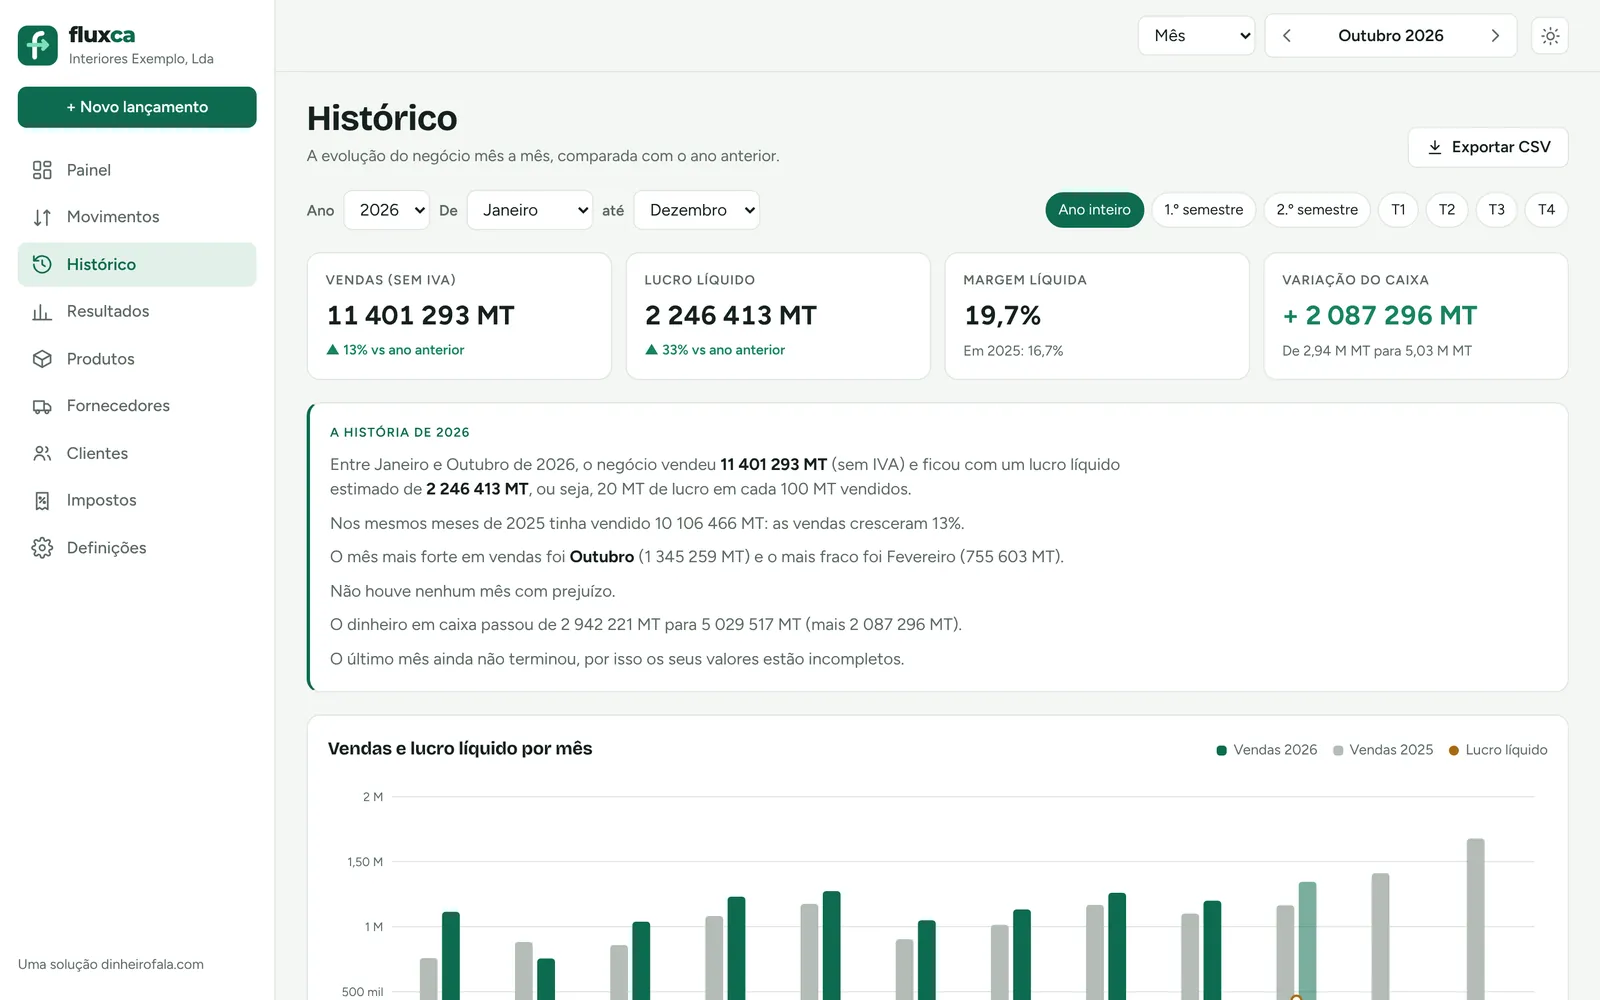Click the Produtos box icon

42,359
